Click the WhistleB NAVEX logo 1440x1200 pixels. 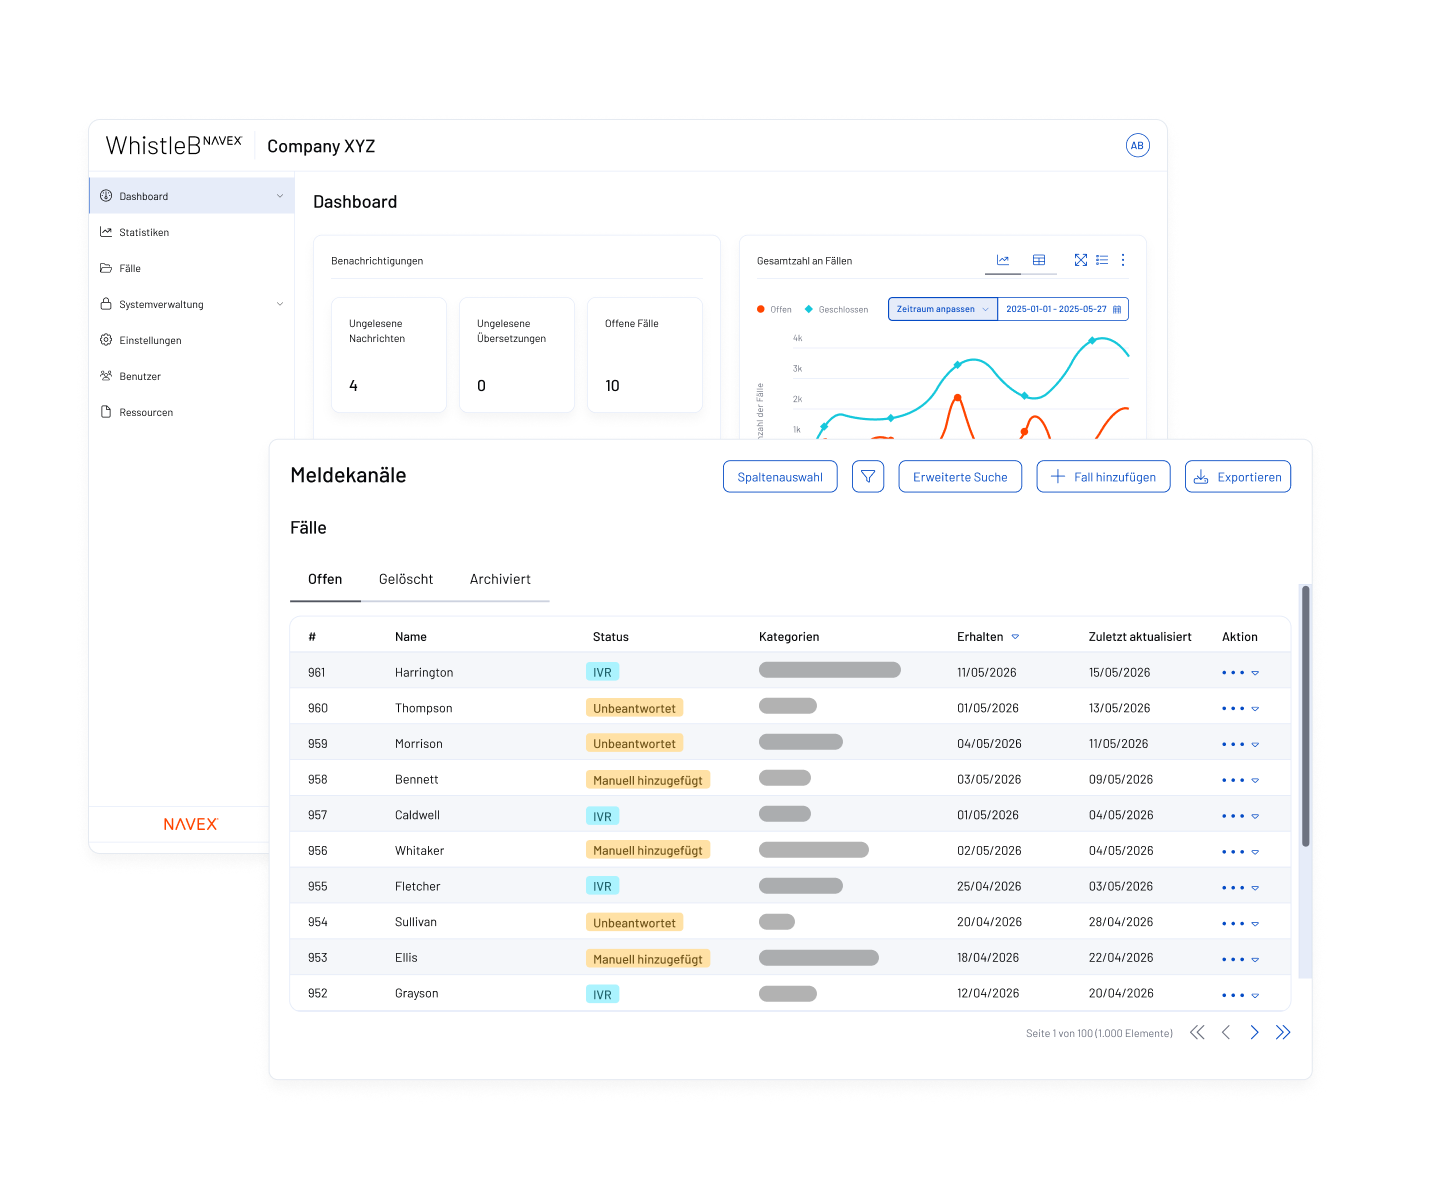pyautogui.click(x=174, y=145)
